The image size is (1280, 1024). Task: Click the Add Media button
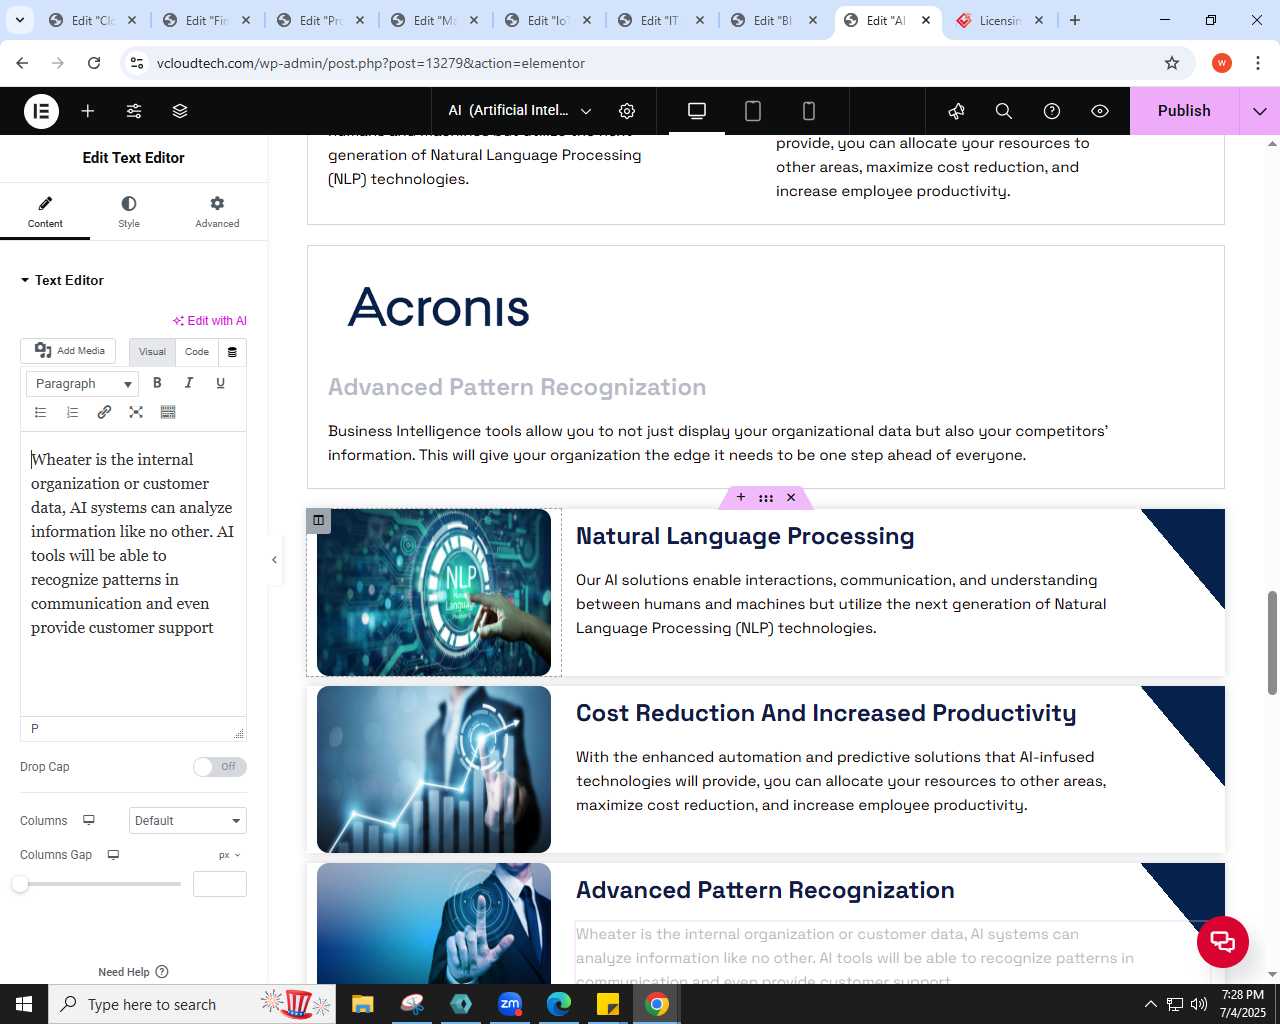(68, 351)
